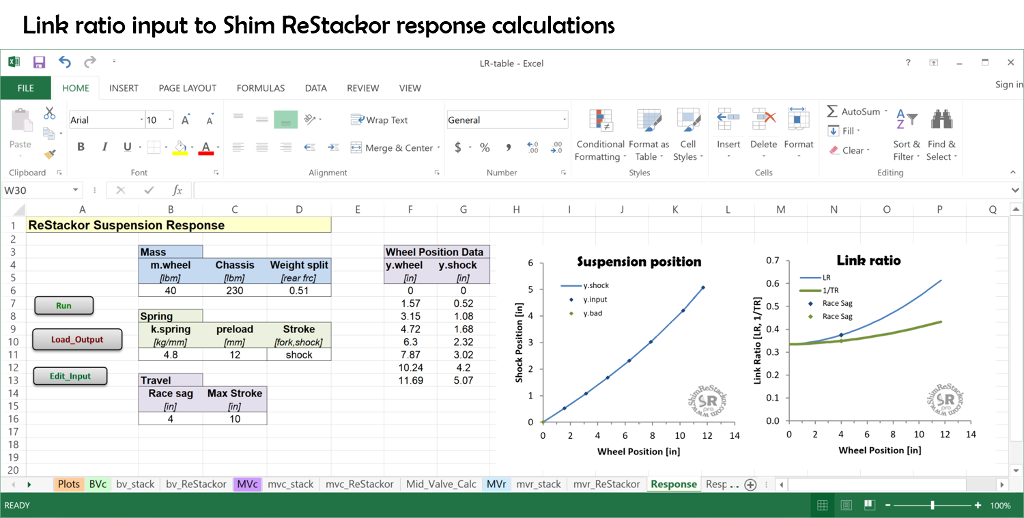Expand the General number format dropdown
The image size is (1024, 518).
pos(564,120)
